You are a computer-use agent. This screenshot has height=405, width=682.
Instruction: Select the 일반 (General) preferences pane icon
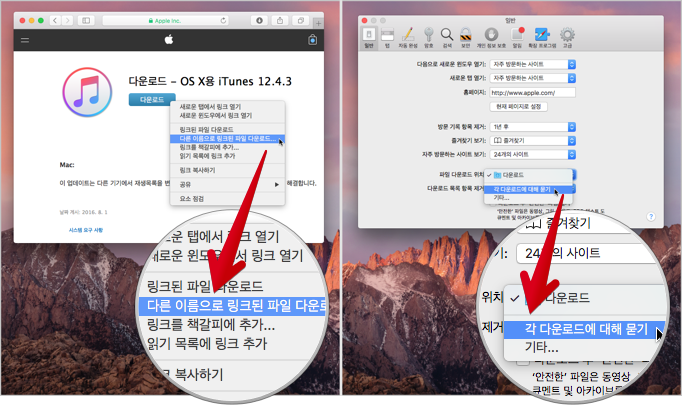pos(369,37)
